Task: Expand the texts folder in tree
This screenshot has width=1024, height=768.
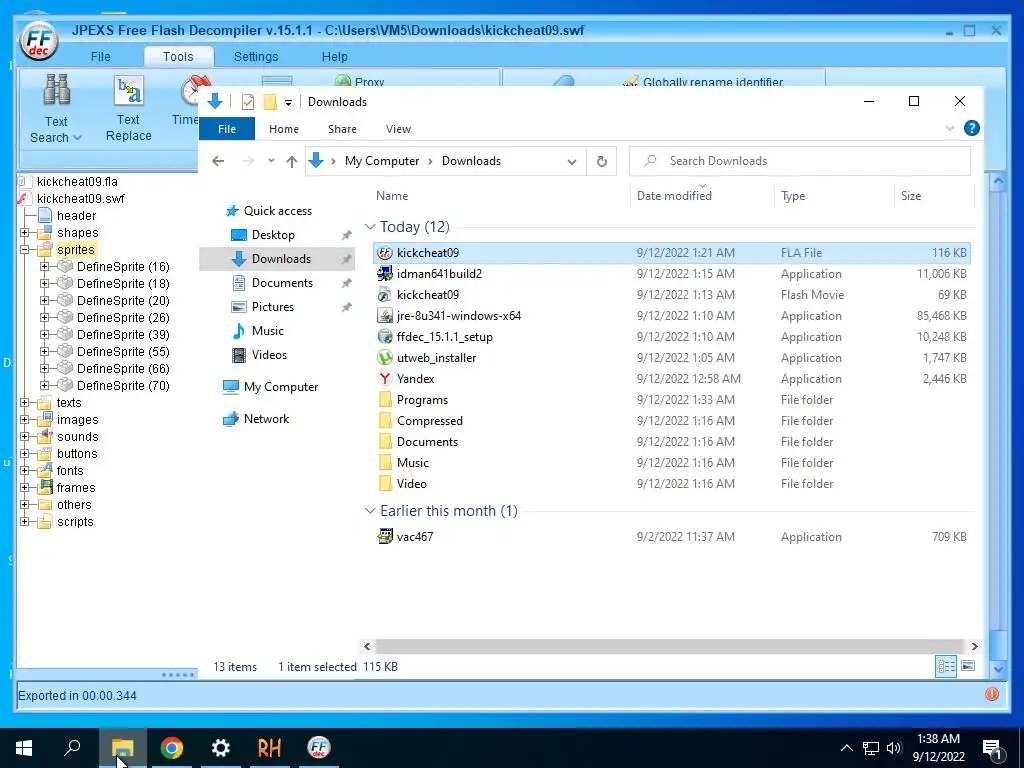Action: (25, 402)
